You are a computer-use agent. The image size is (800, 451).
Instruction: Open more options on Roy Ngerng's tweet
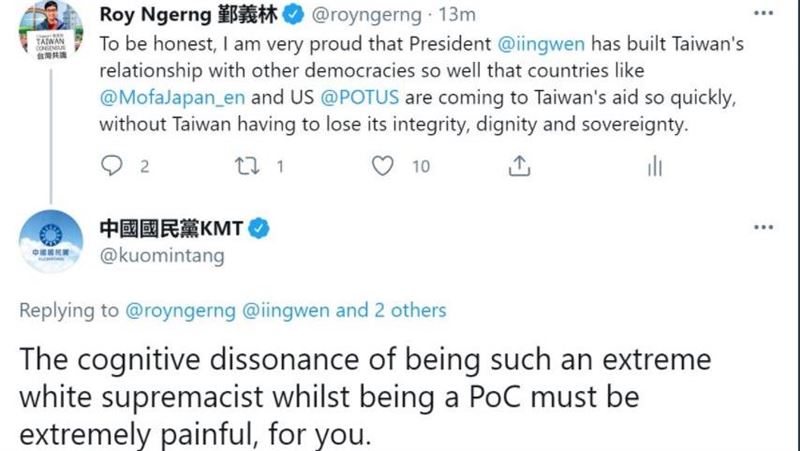pyautogui.click(x=763, y=14)
